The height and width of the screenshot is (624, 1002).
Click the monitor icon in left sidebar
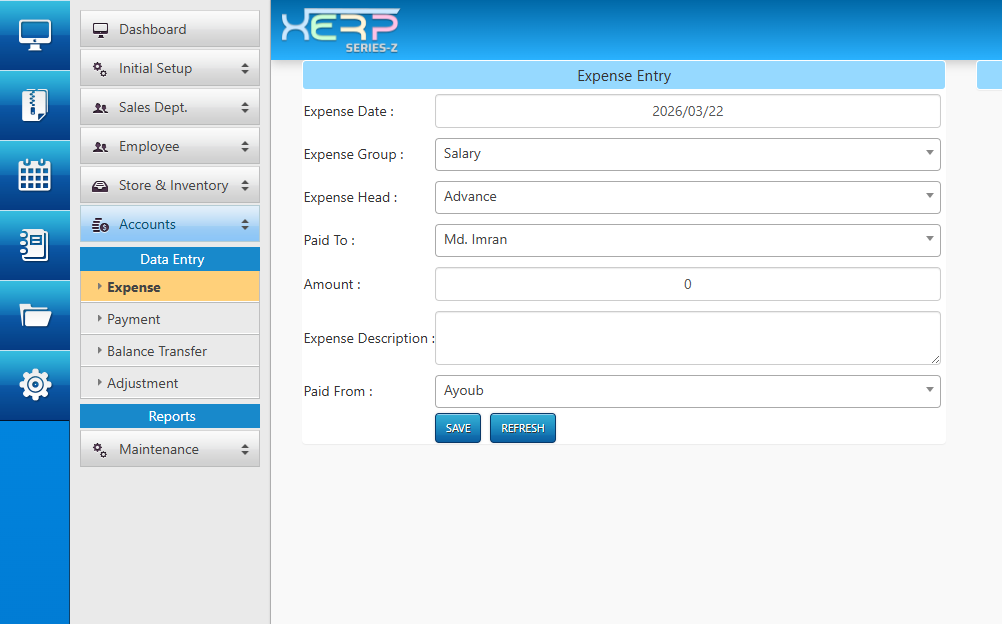pos(35,34)
